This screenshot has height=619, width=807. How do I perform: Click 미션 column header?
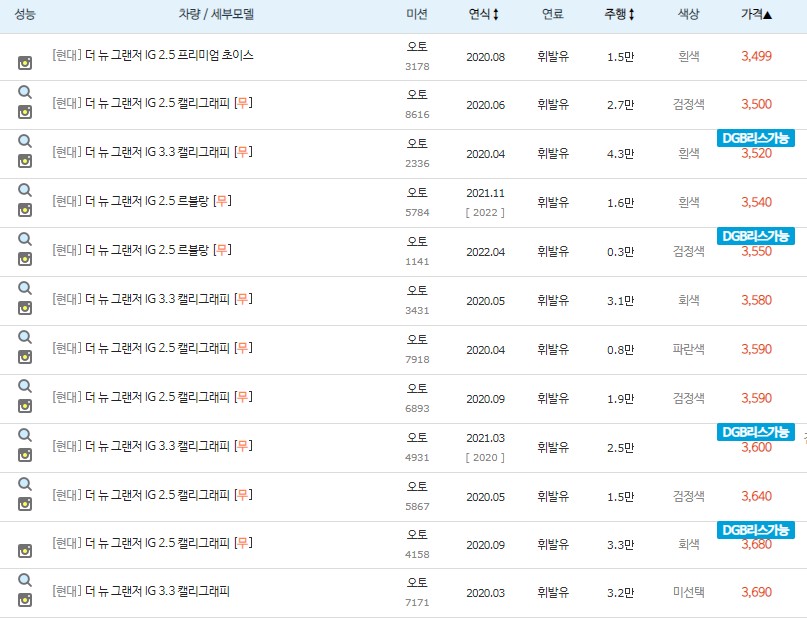[417, 14]
